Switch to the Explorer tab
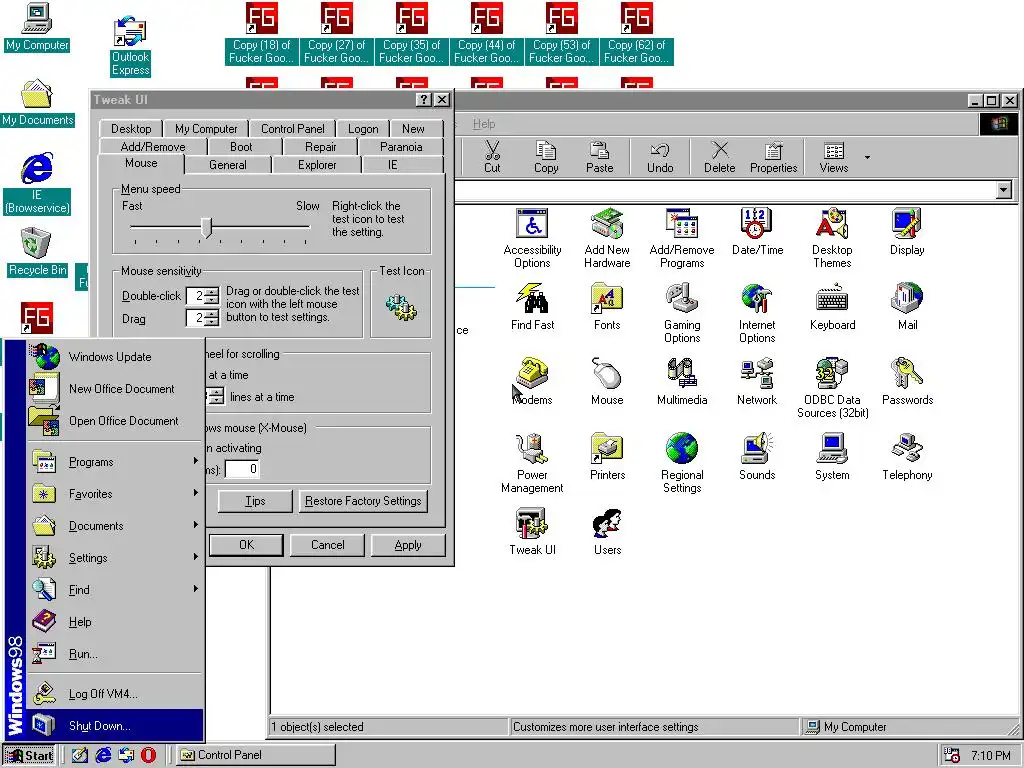This screenshot has width=1024, height=768. pos(317,165)
